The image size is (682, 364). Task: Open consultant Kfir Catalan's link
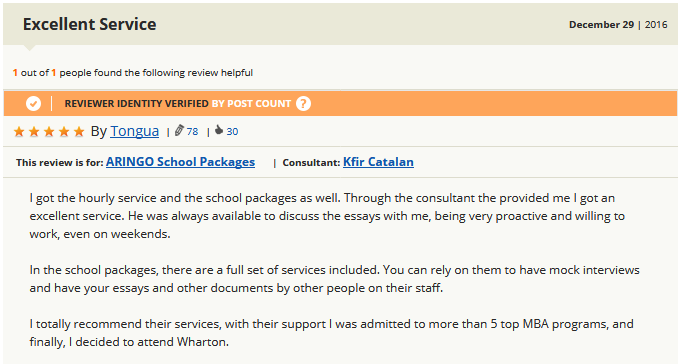tap(378, 162)
